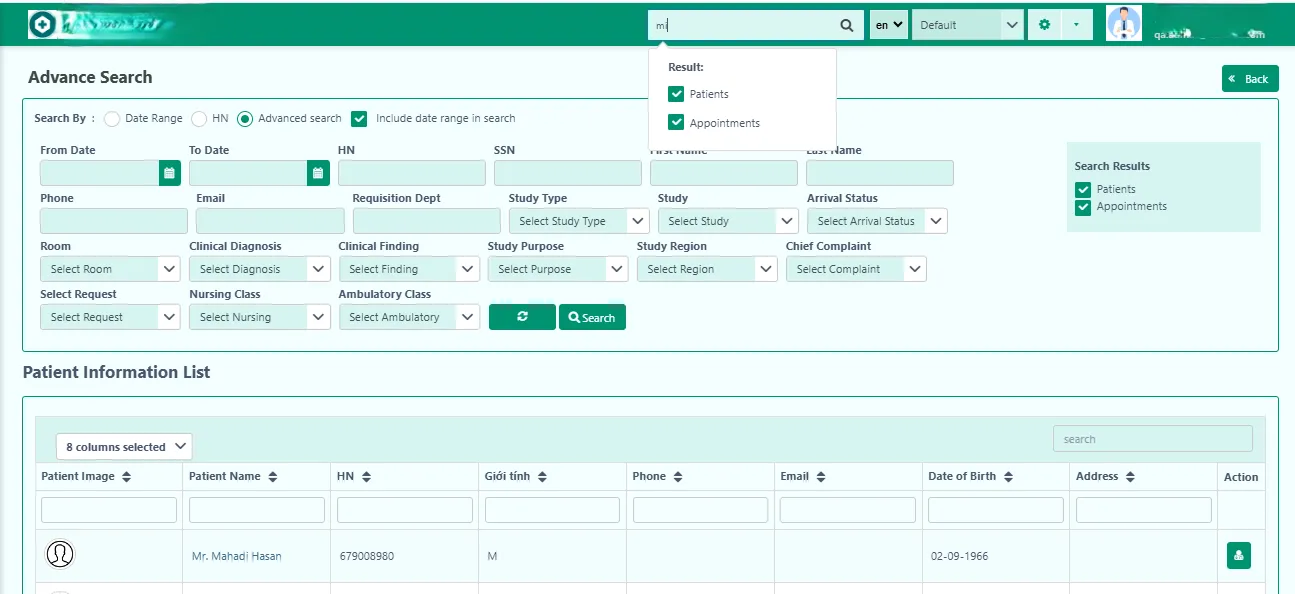This screenshot has height=594, width=1295.
Task: Sort by Address column
Action: 1130,477
